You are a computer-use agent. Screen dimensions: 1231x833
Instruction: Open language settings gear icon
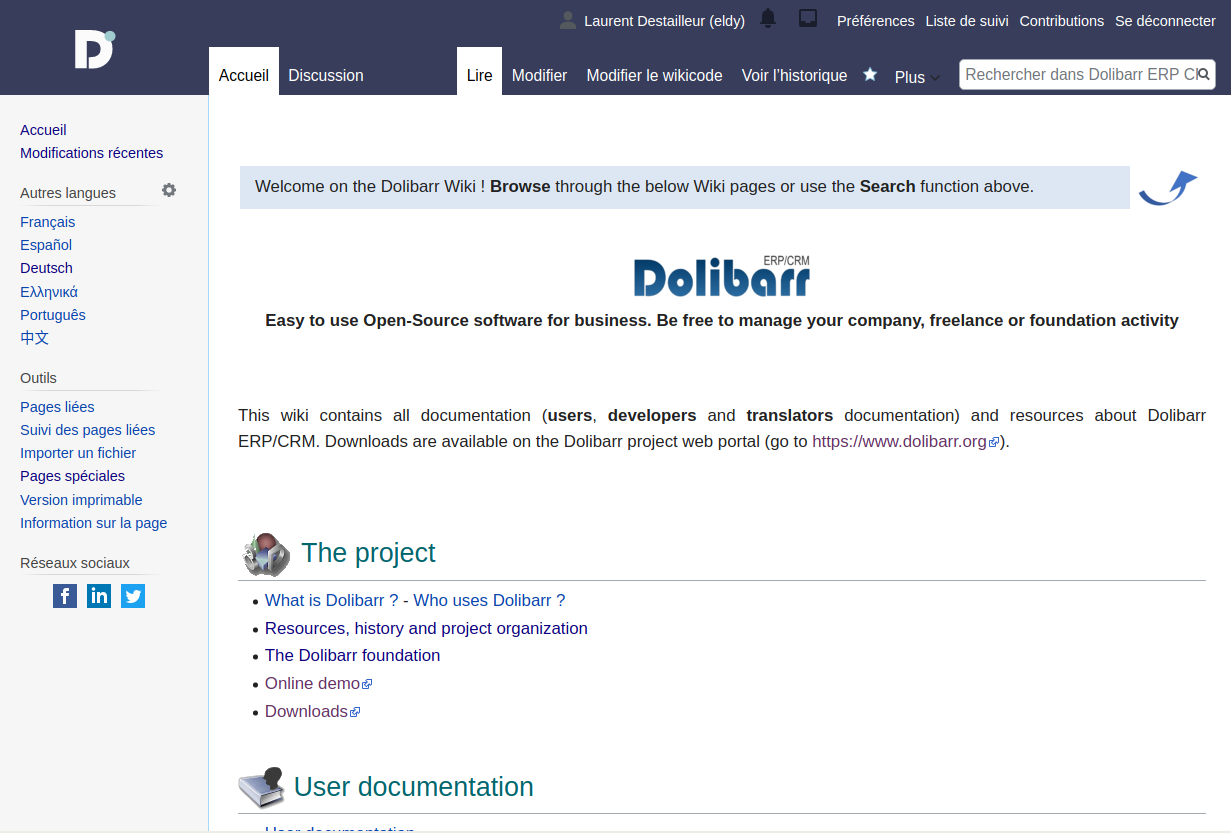(x=169, y=190)
